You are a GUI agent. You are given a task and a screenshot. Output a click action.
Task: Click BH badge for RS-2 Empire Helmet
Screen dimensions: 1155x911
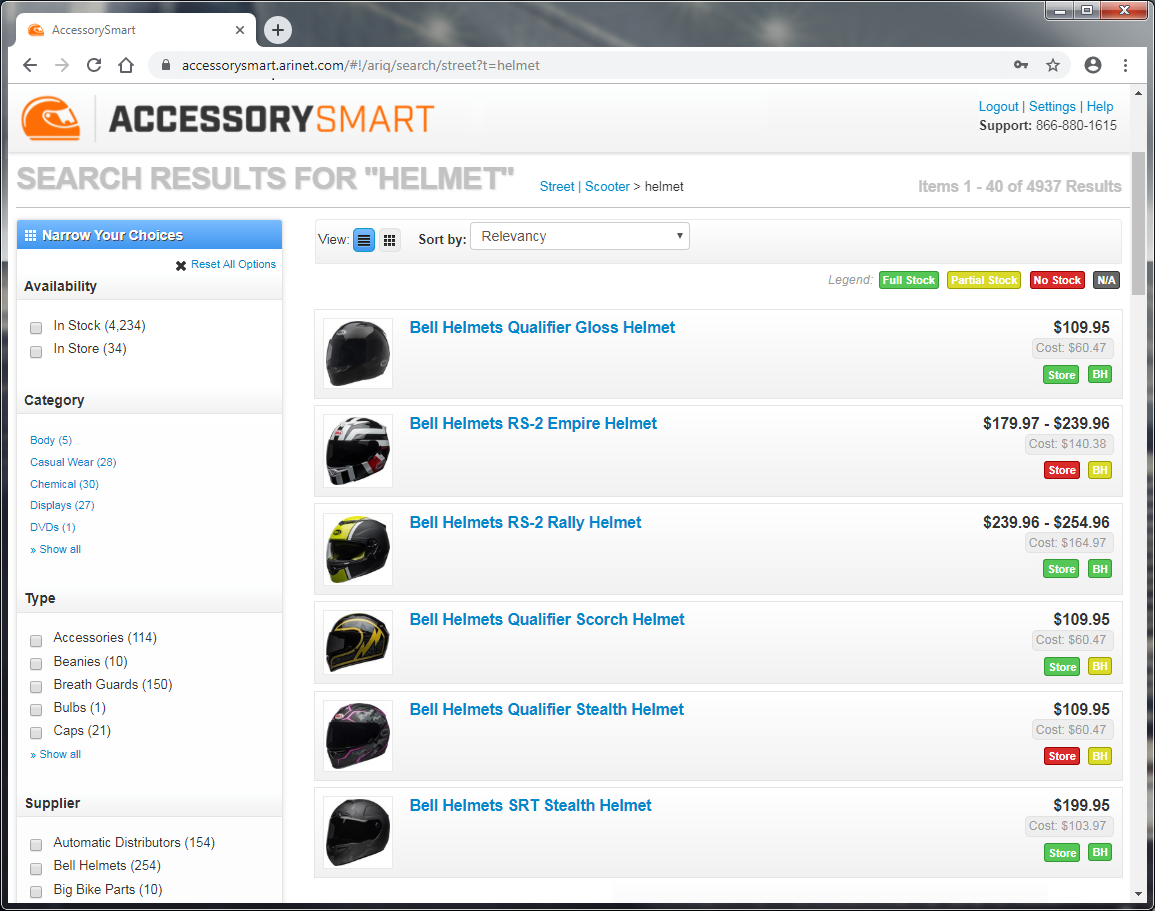tap(1100, 470)
